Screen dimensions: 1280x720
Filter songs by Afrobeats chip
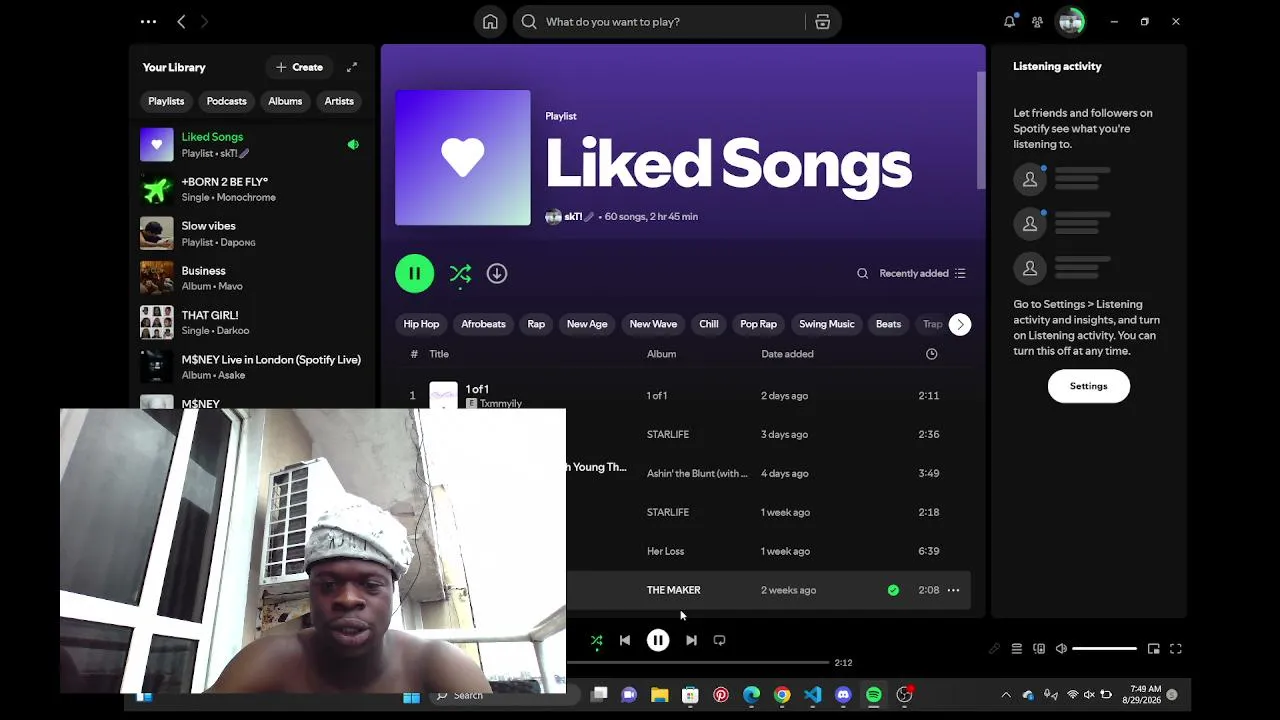click(x=483, y=324)
